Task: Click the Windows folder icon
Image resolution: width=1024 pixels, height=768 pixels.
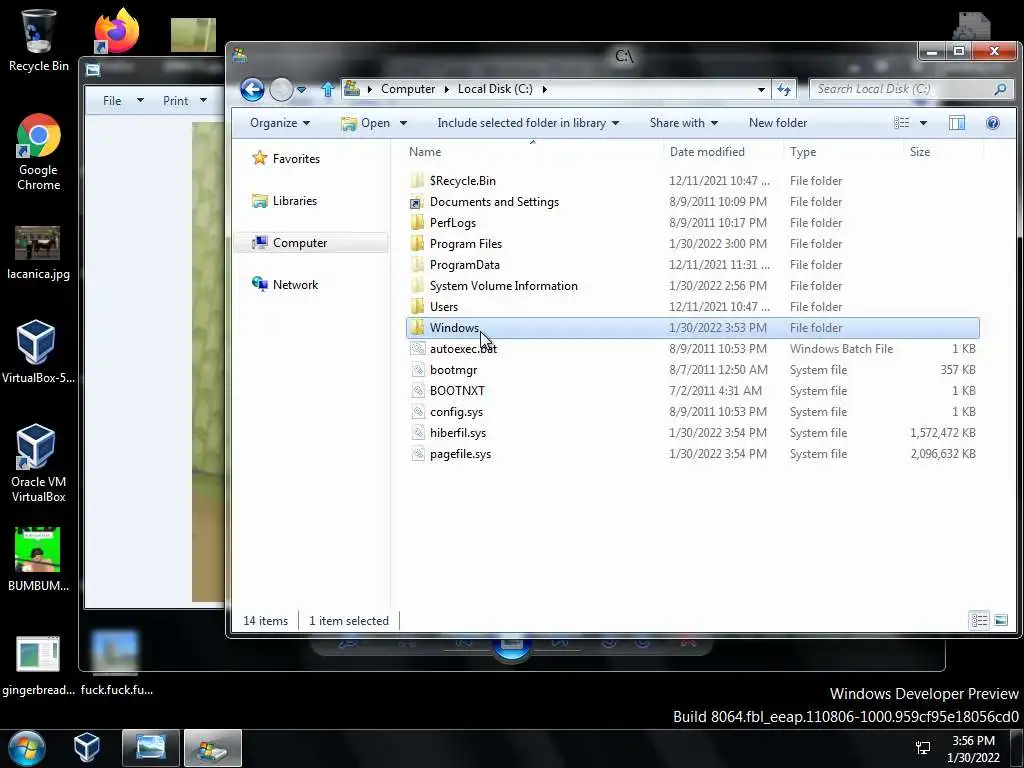Action: click(417, 327)
